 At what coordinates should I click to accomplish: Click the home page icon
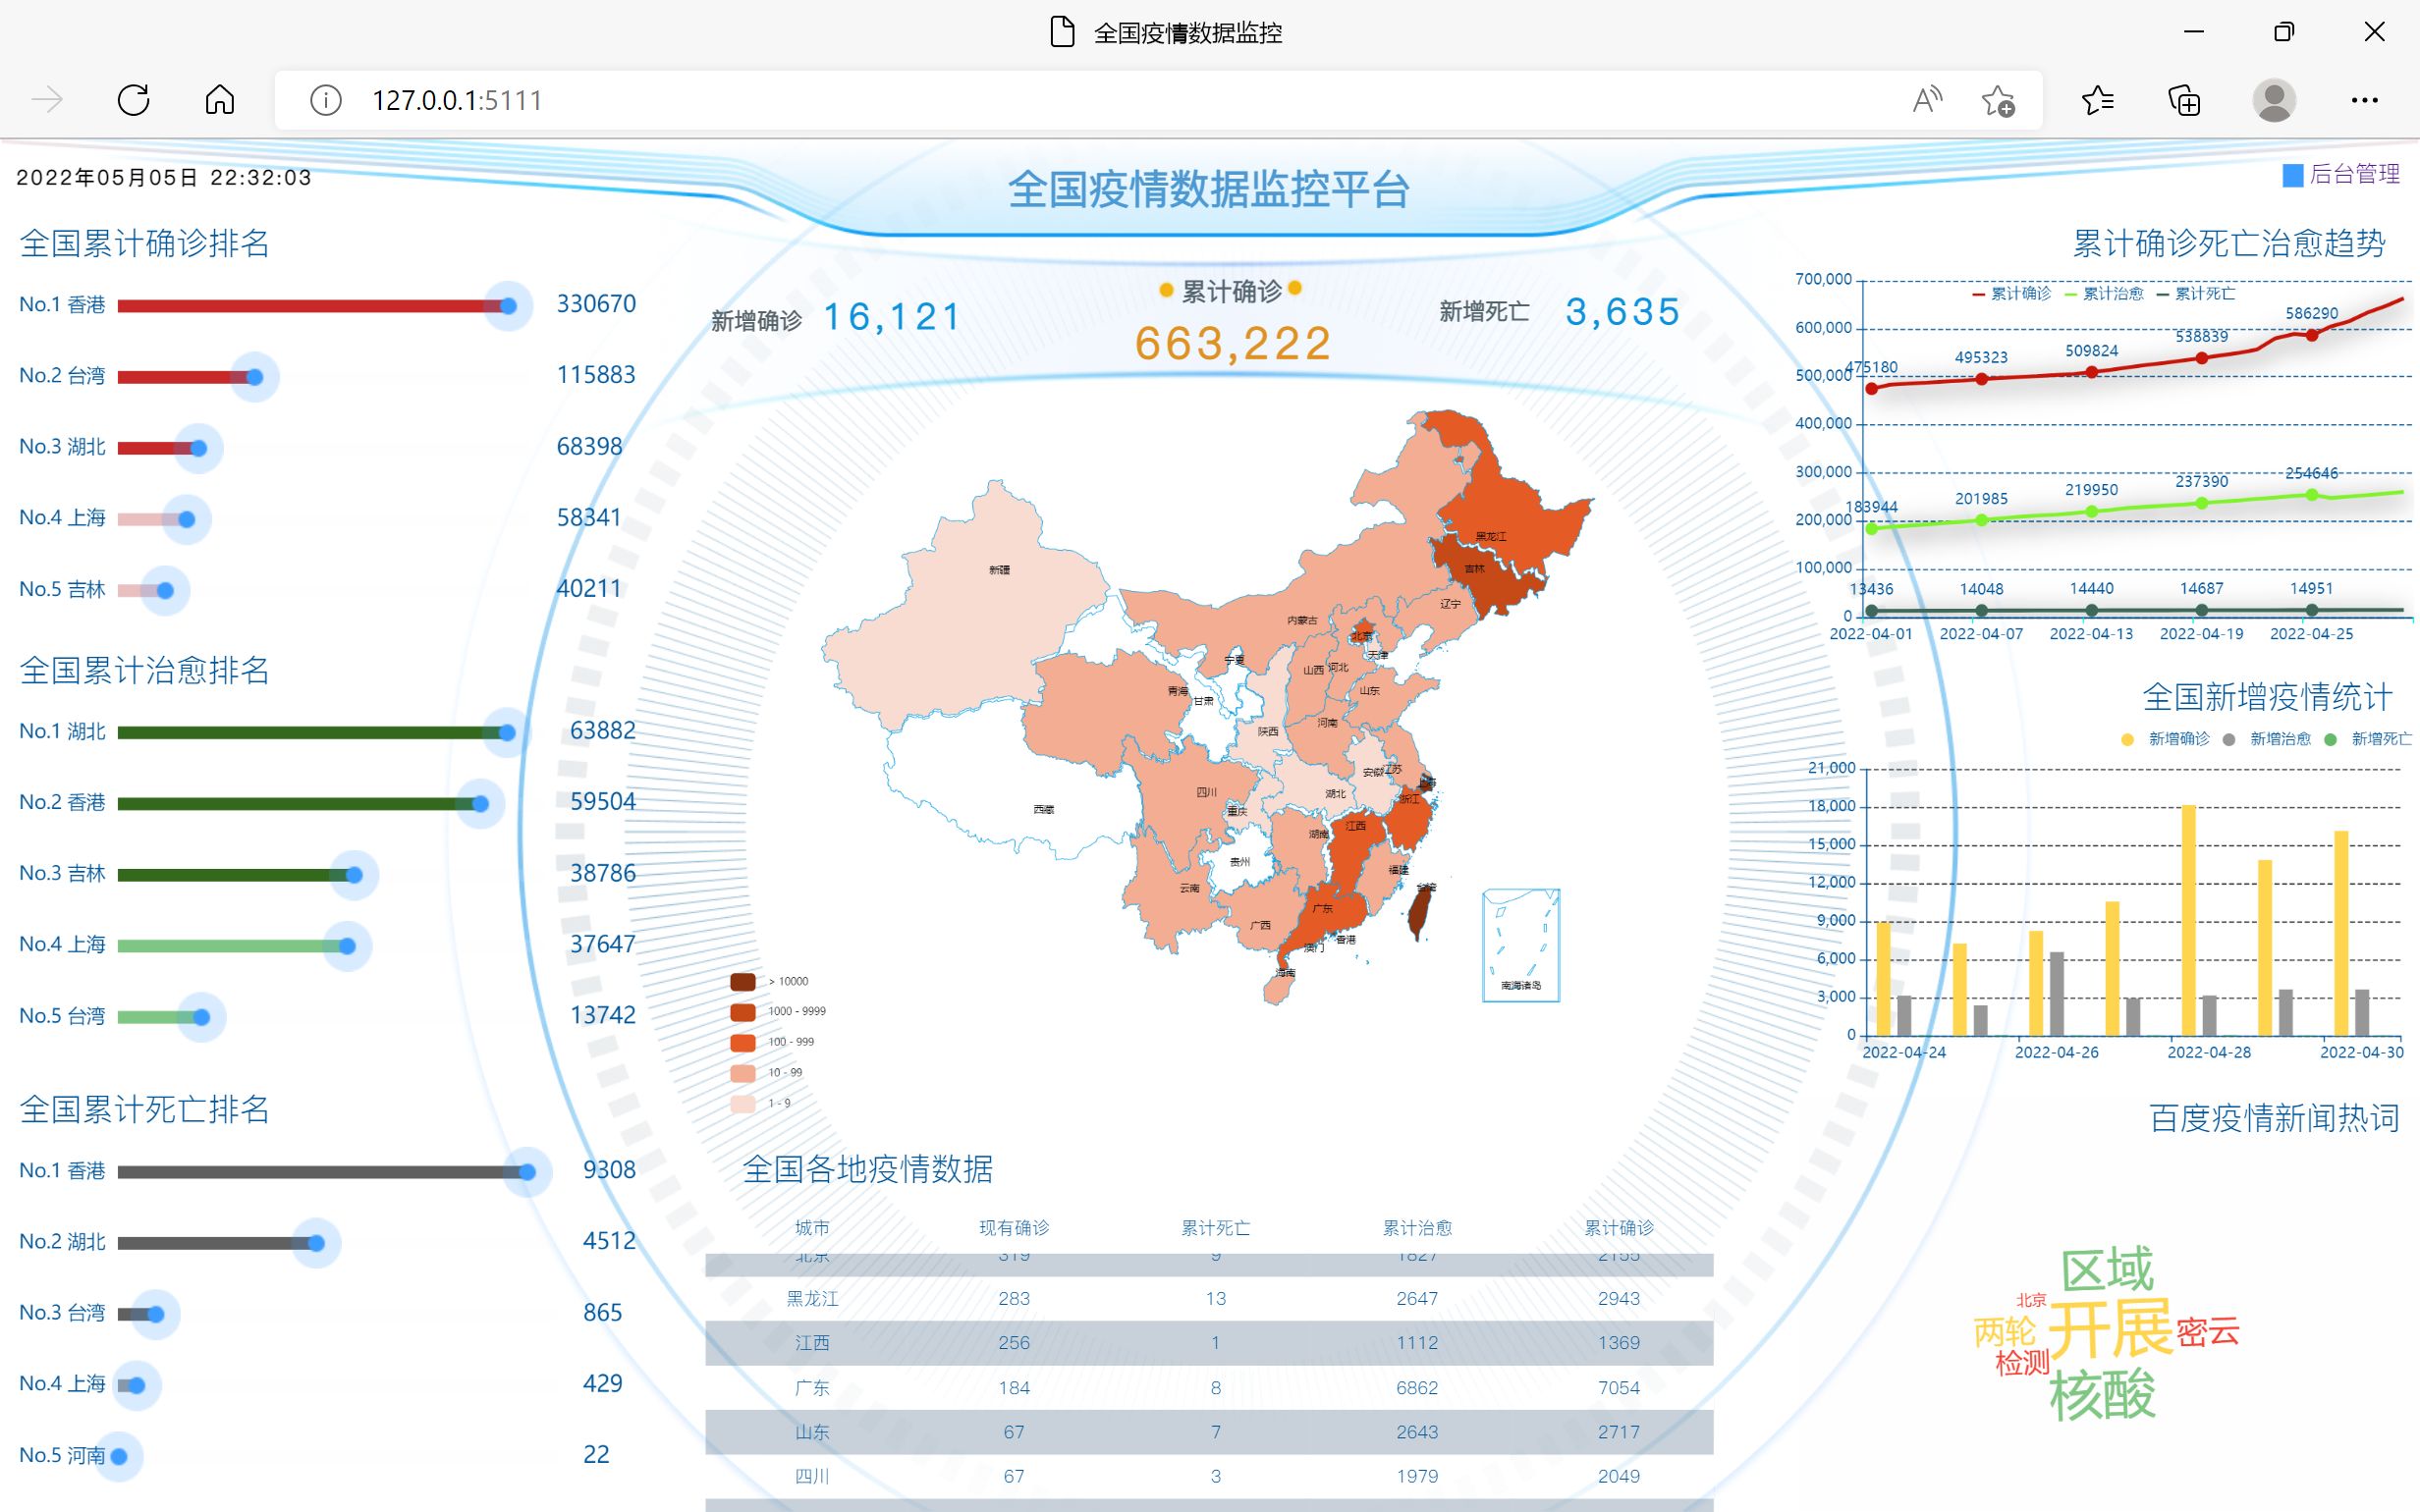(220, 100)
